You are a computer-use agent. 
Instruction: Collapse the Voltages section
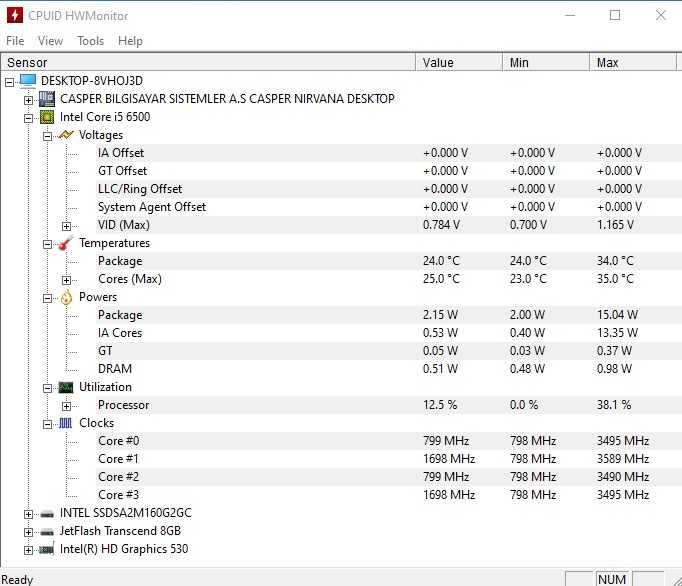point(47,136)
